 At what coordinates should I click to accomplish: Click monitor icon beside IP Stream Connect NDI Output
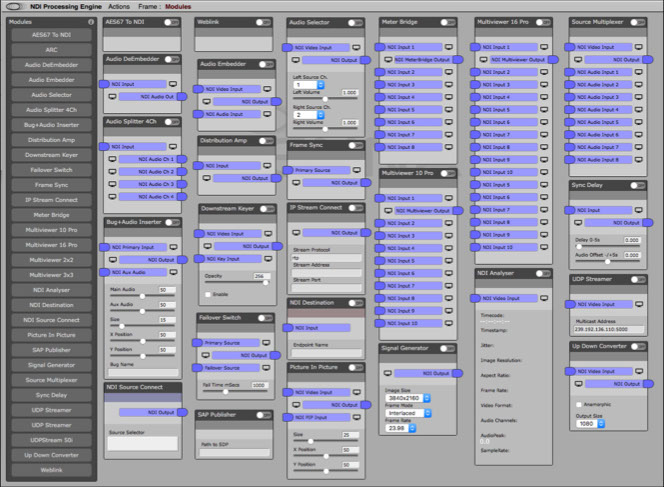[x=296, y=233]
